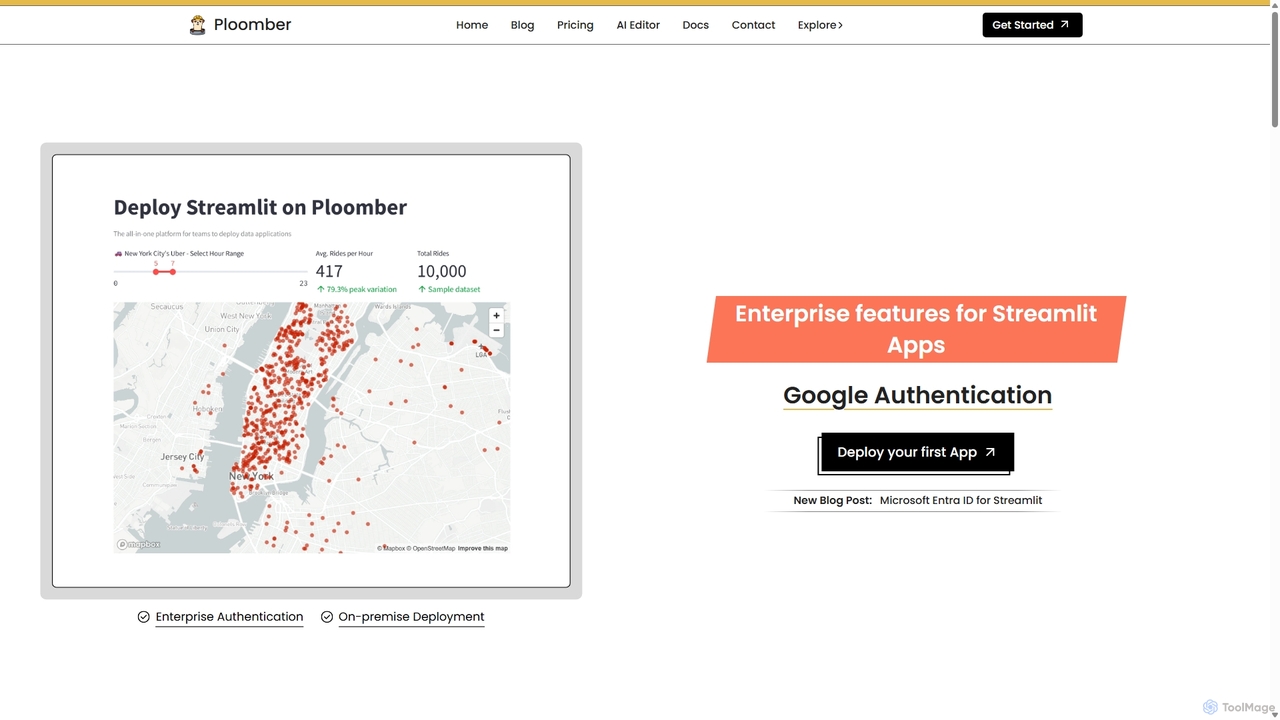1280x720 pixels.
Task: Click the 79.3% peak variation text
Action: tap(356, 289)
